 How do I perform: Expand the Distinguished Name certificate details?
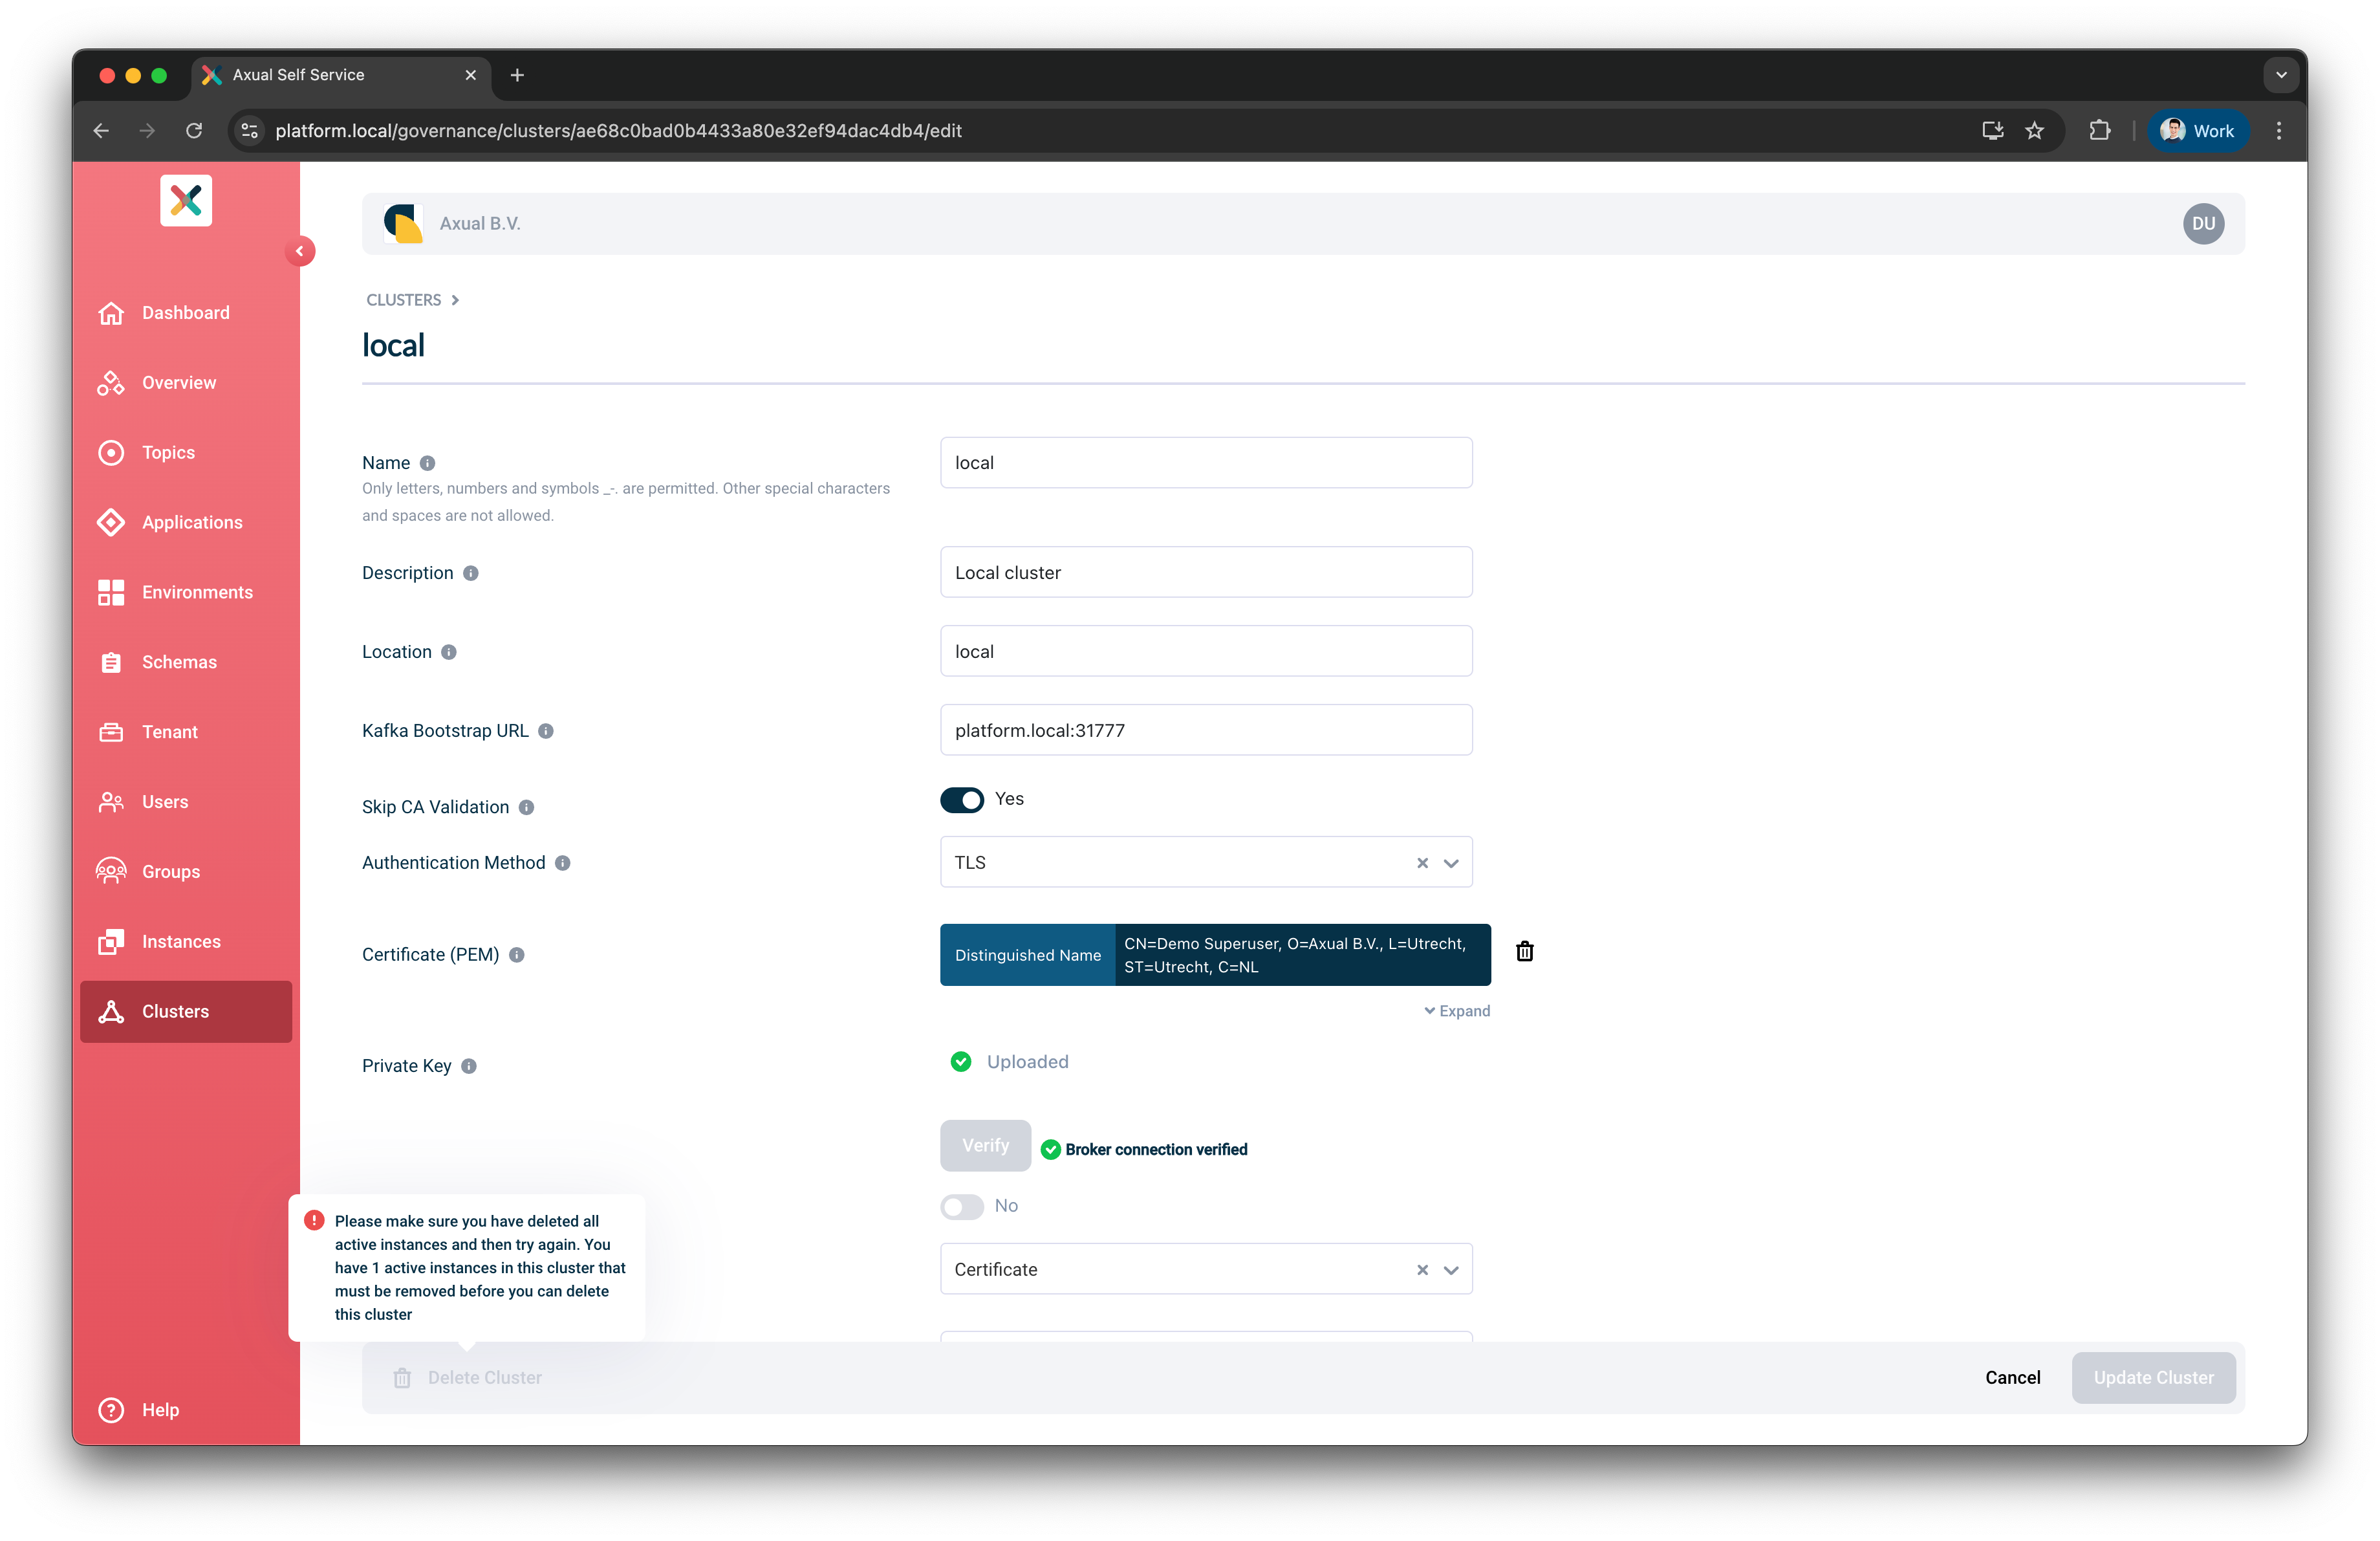point(1456,1010)
